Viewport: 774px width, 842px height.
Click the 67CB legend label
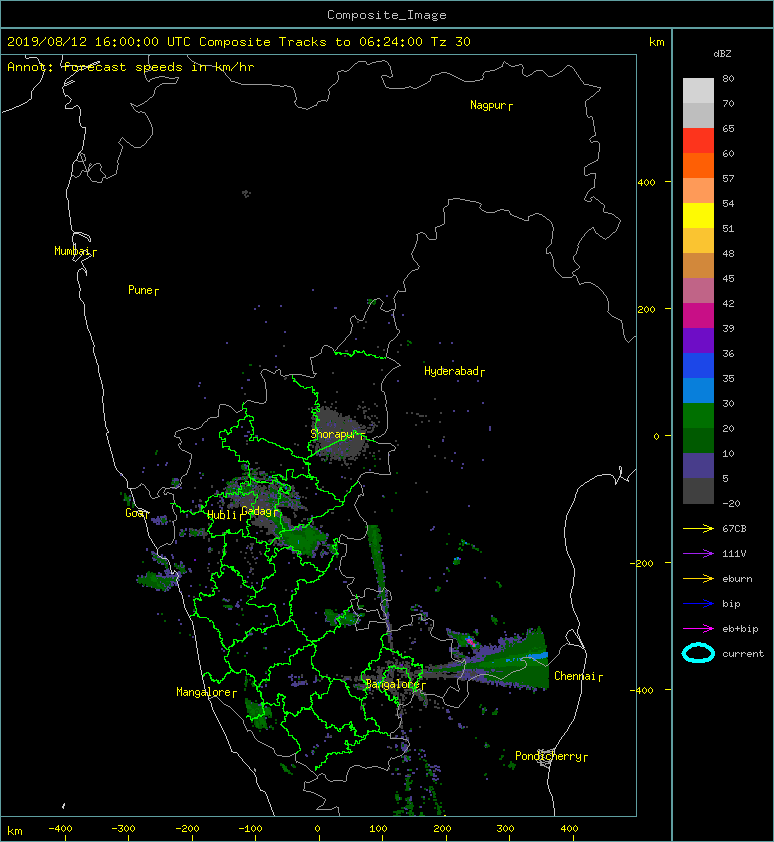[x=734, y=529]
